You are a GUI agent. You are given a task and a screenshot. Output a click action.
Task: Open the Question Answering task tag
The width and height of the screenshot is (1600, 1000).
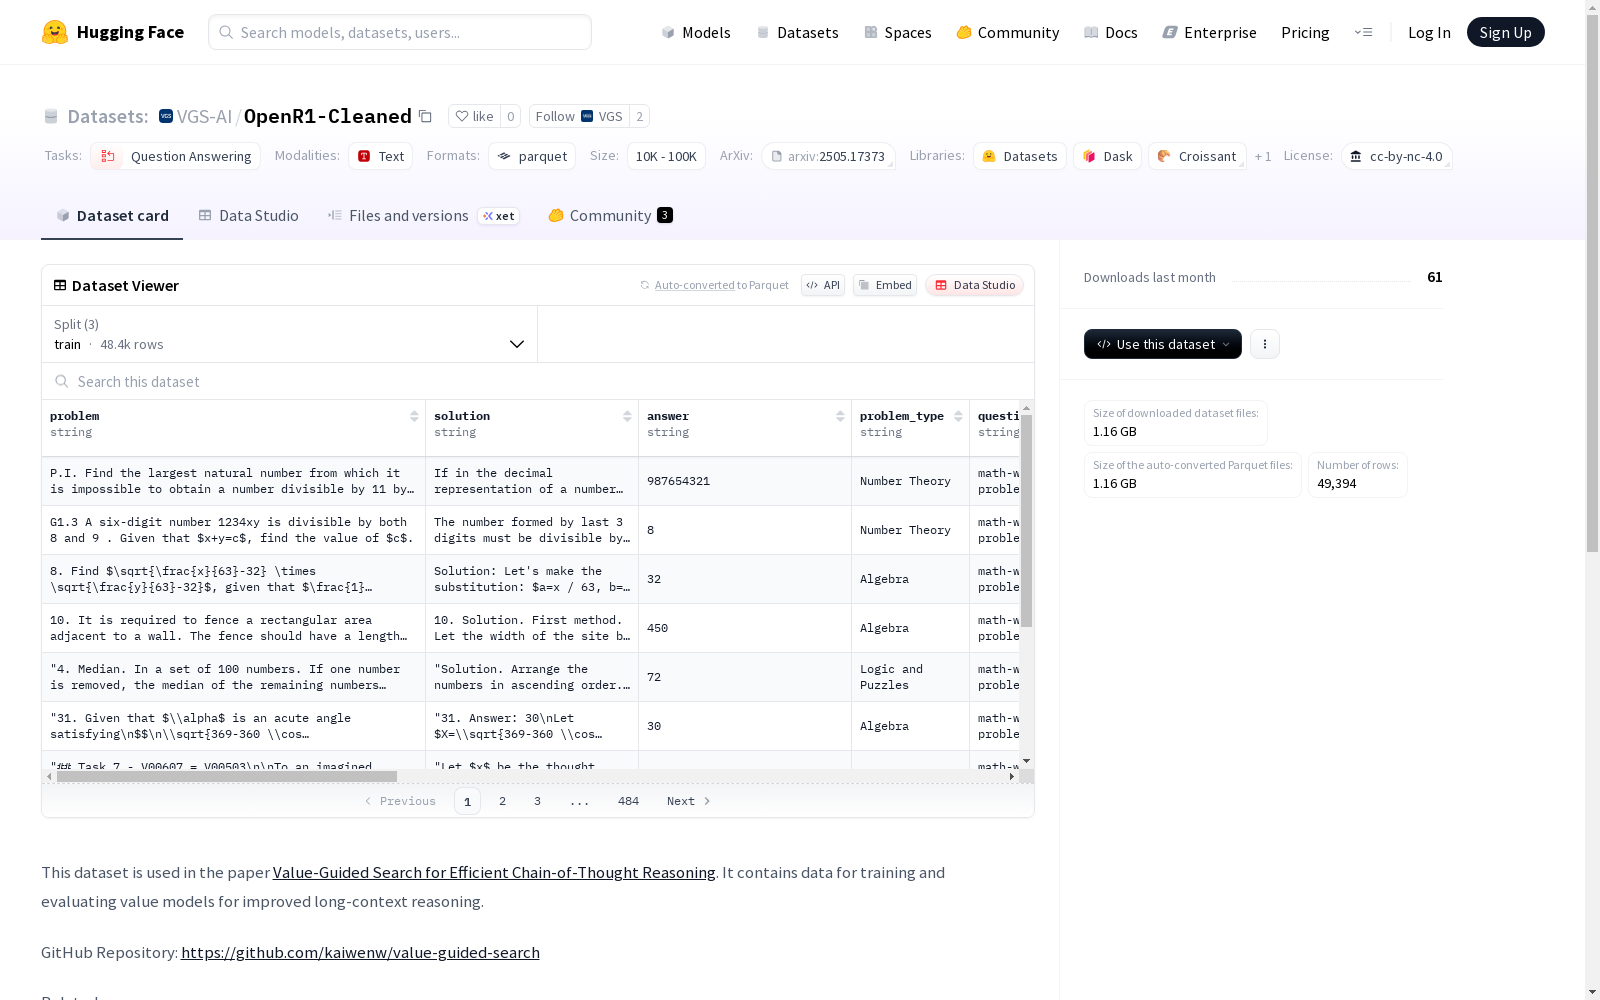click(x=175, y=156)
